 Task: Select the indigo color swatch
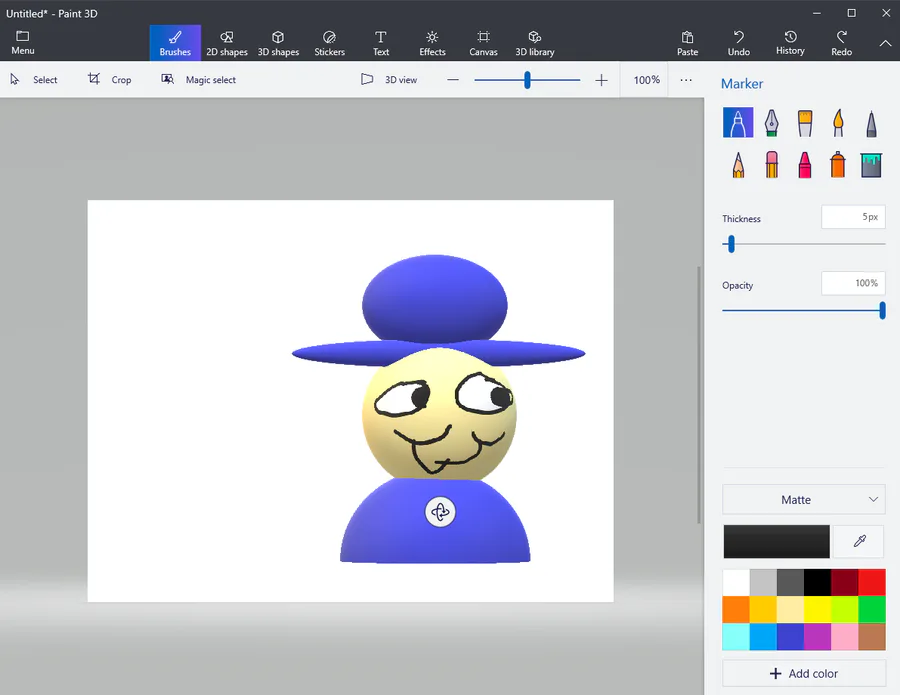(790, 636)
